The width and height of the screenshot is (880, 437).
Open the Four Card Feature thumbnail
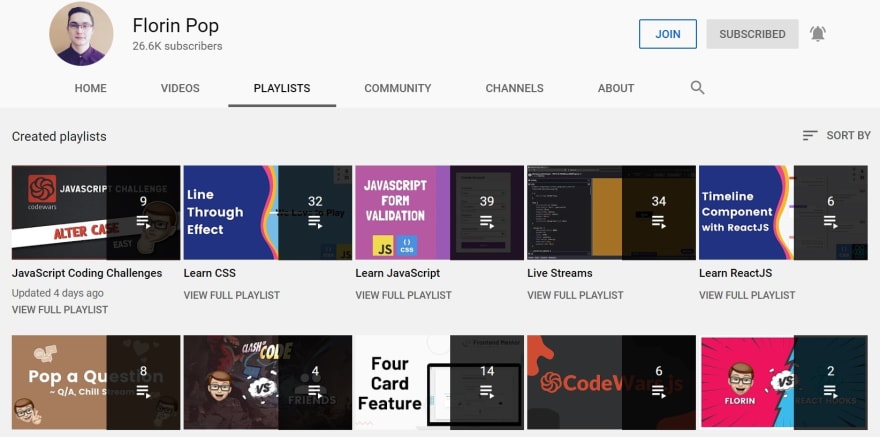click(x=439, y=383)
